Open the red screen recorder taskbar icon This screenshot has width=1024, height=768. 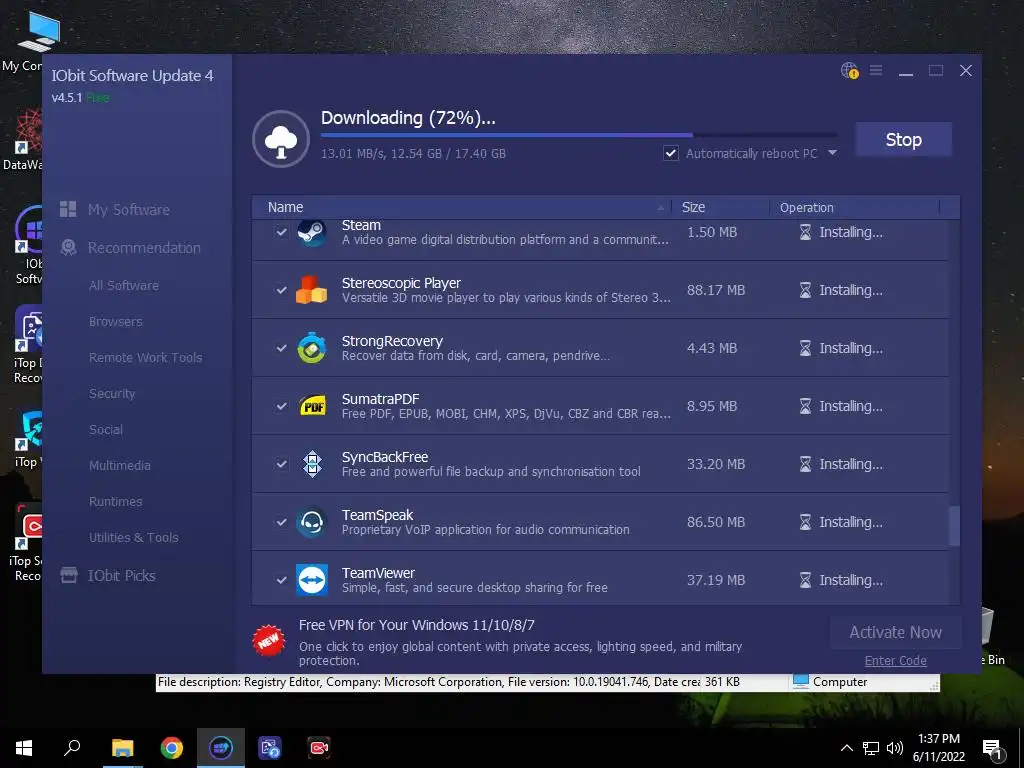[x=319, y=748]
